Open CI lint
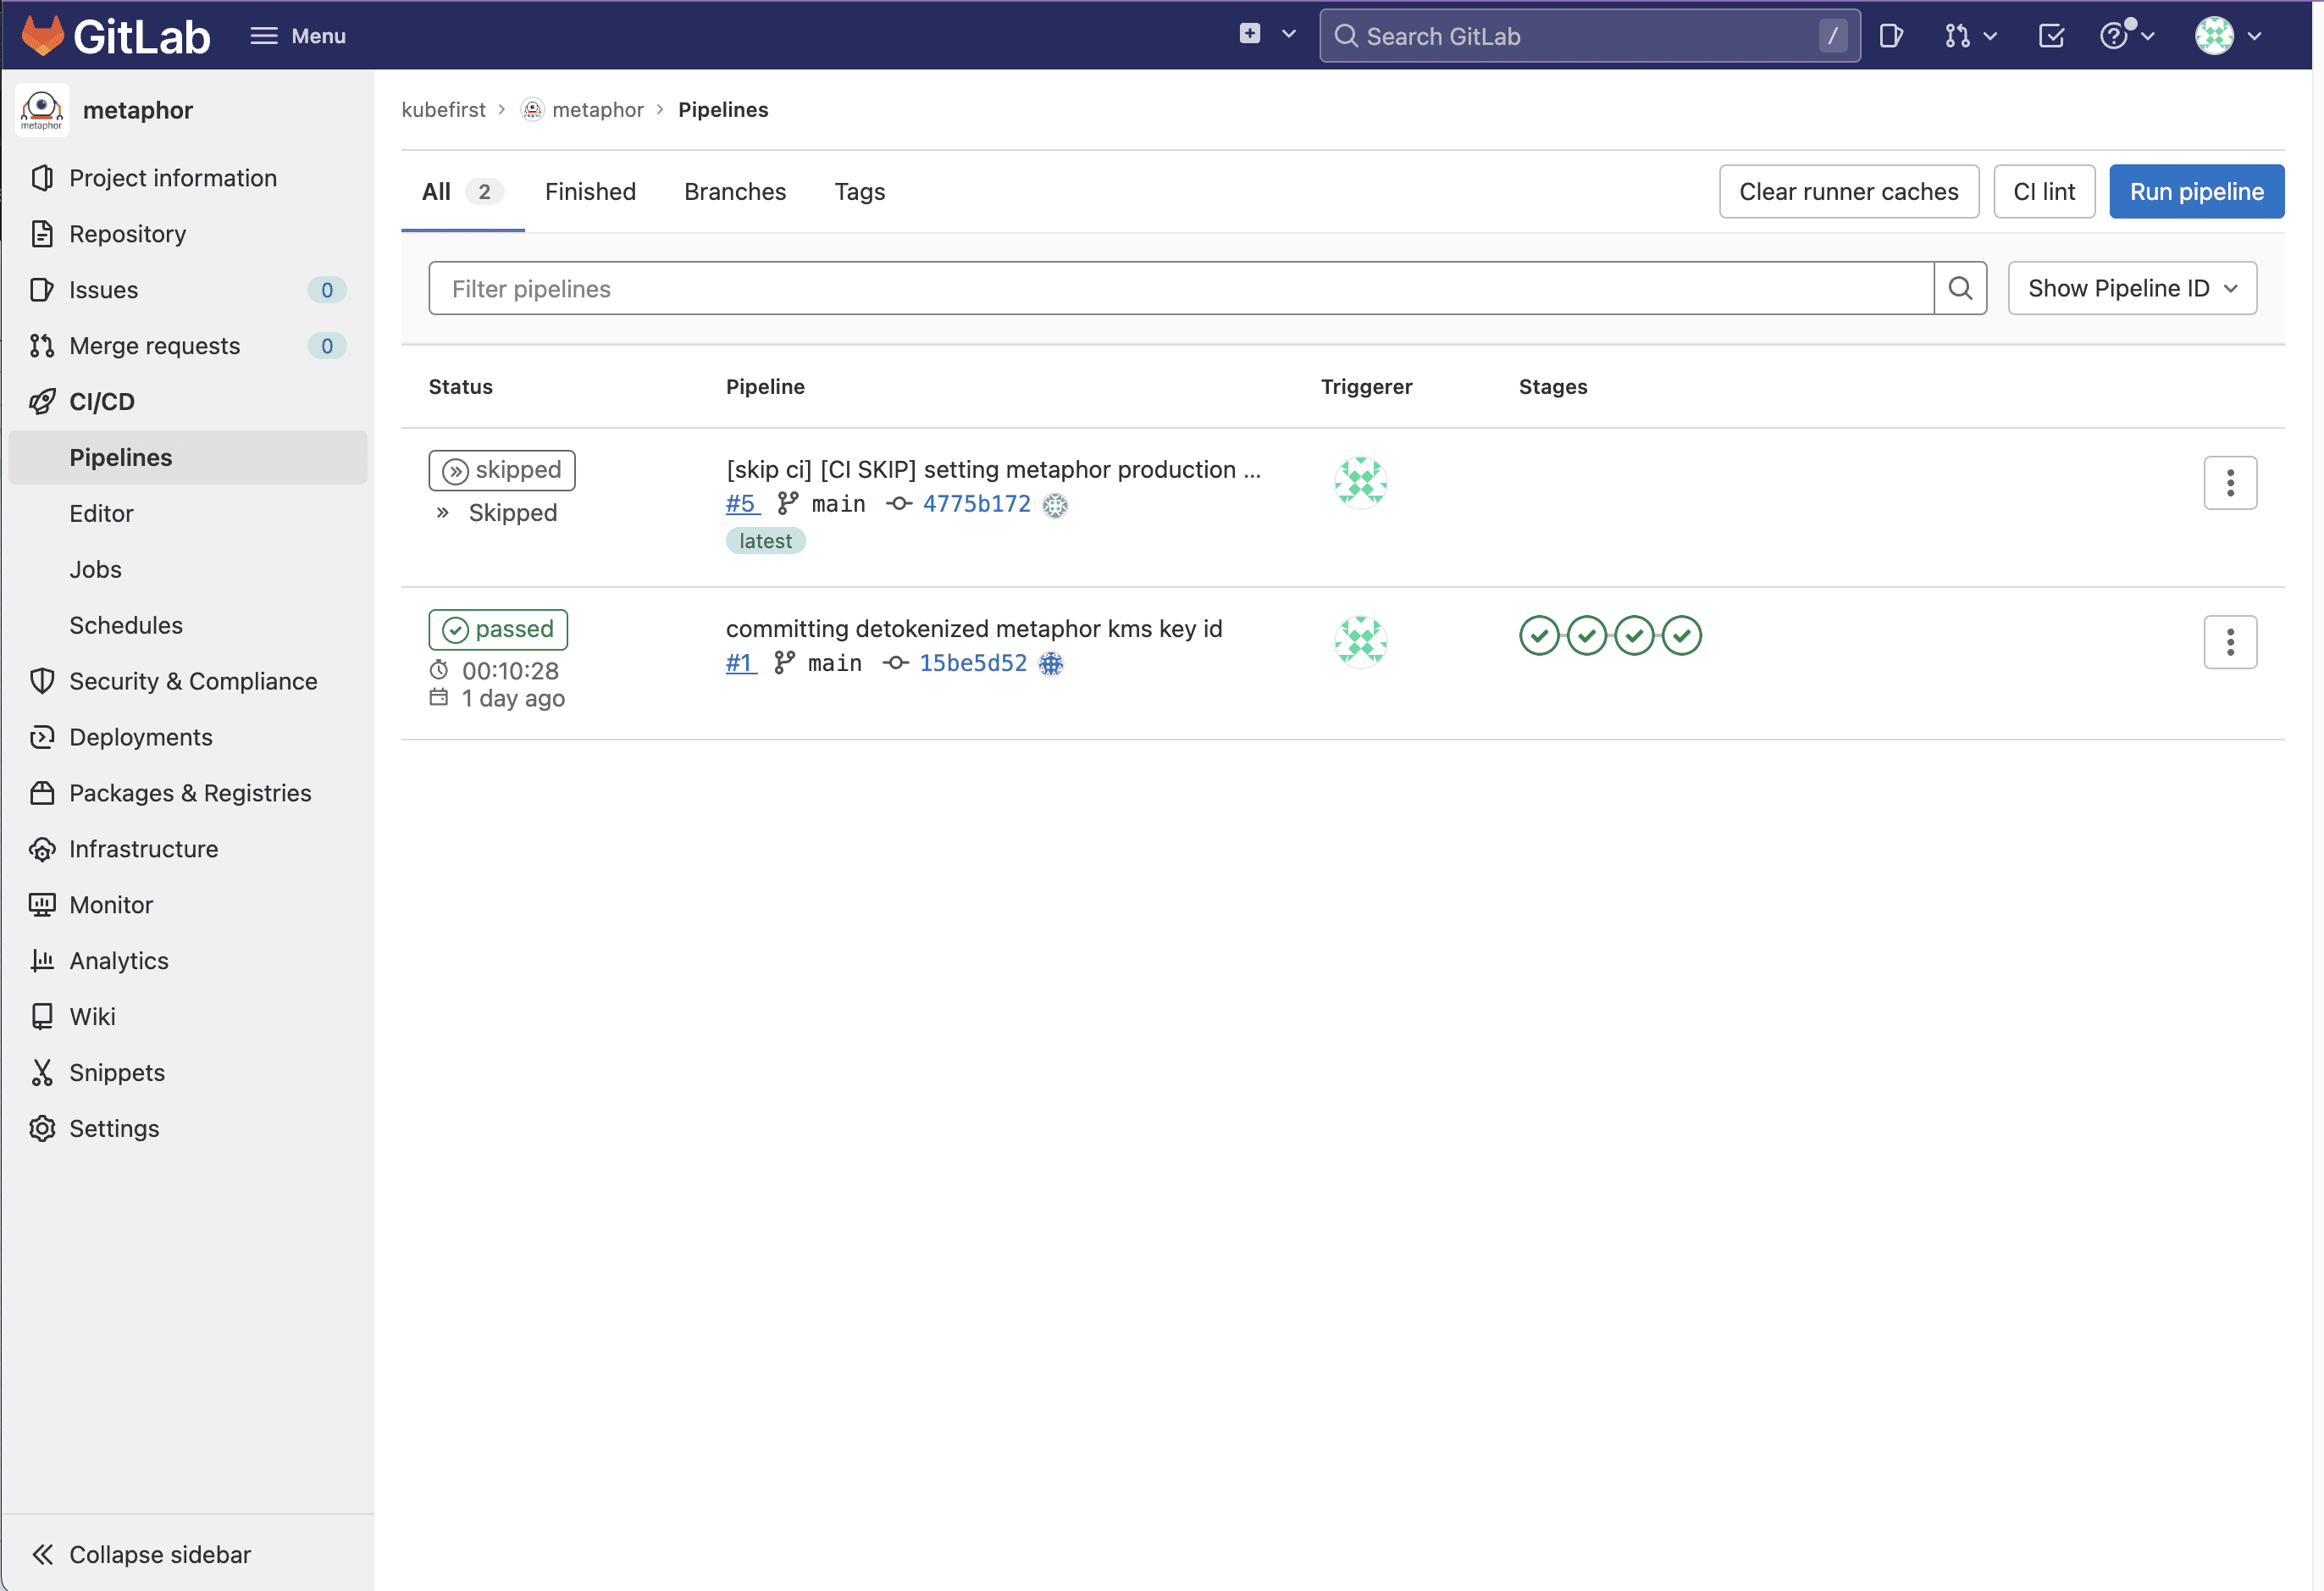This screenshot has height=1591, width=2324. click(x=2043, y=192)
